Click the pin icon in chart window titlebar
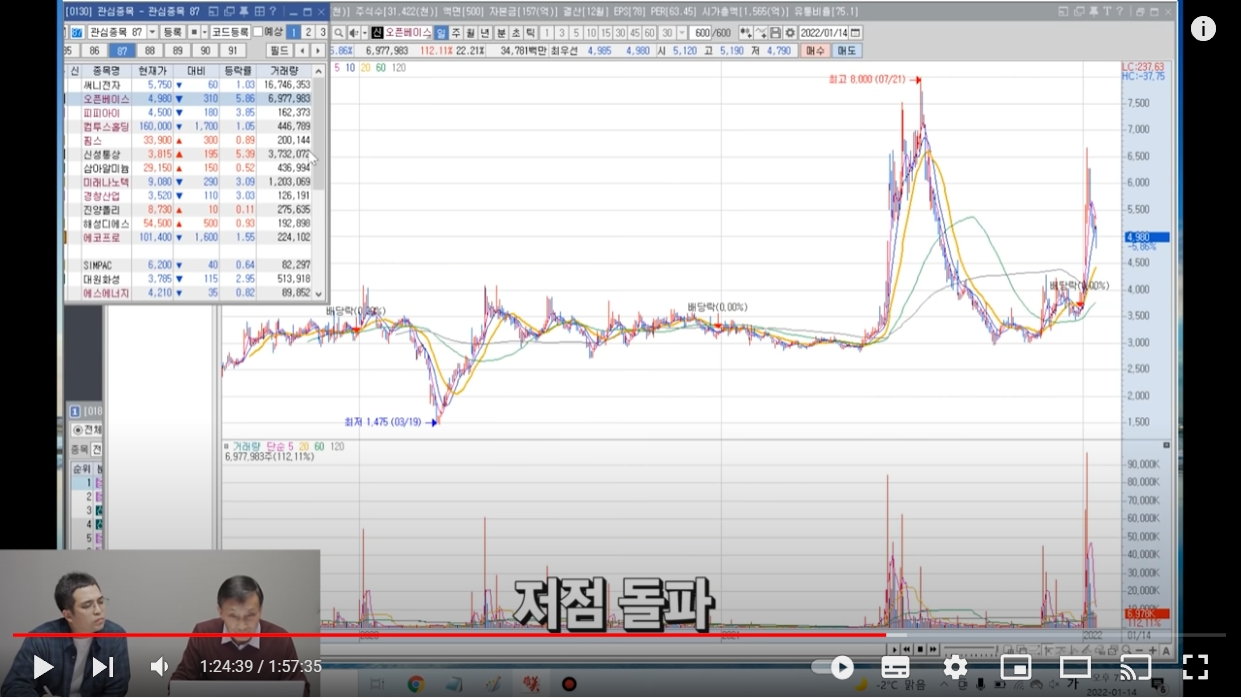The image size is (1241, 698). [1093, 11]
